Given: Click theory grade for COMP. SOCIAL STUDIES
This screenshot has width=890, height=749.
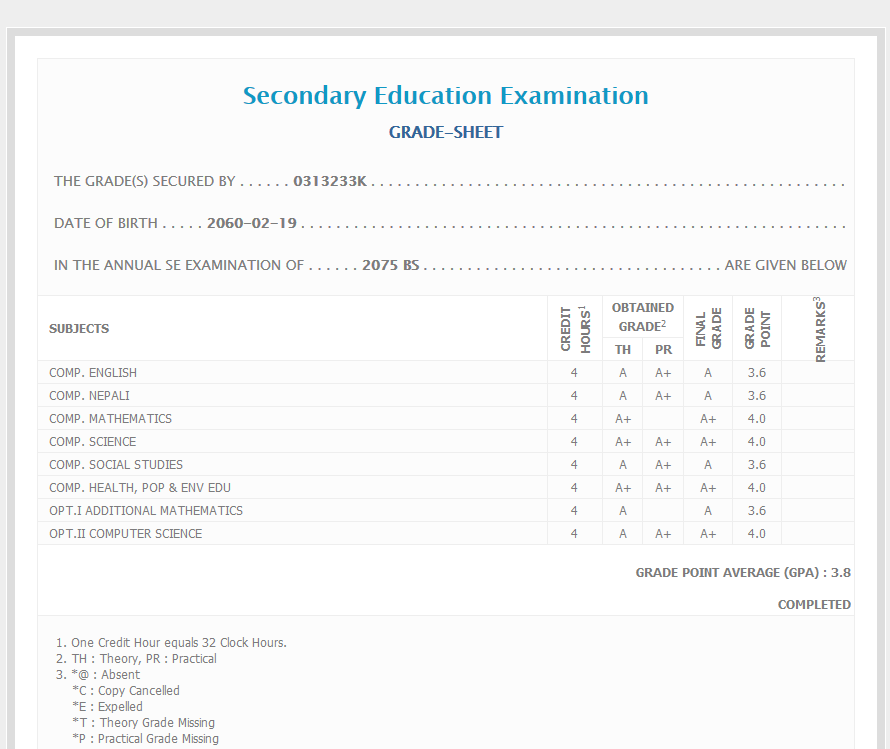Looking at the screenshot, I should pos(623,465).
